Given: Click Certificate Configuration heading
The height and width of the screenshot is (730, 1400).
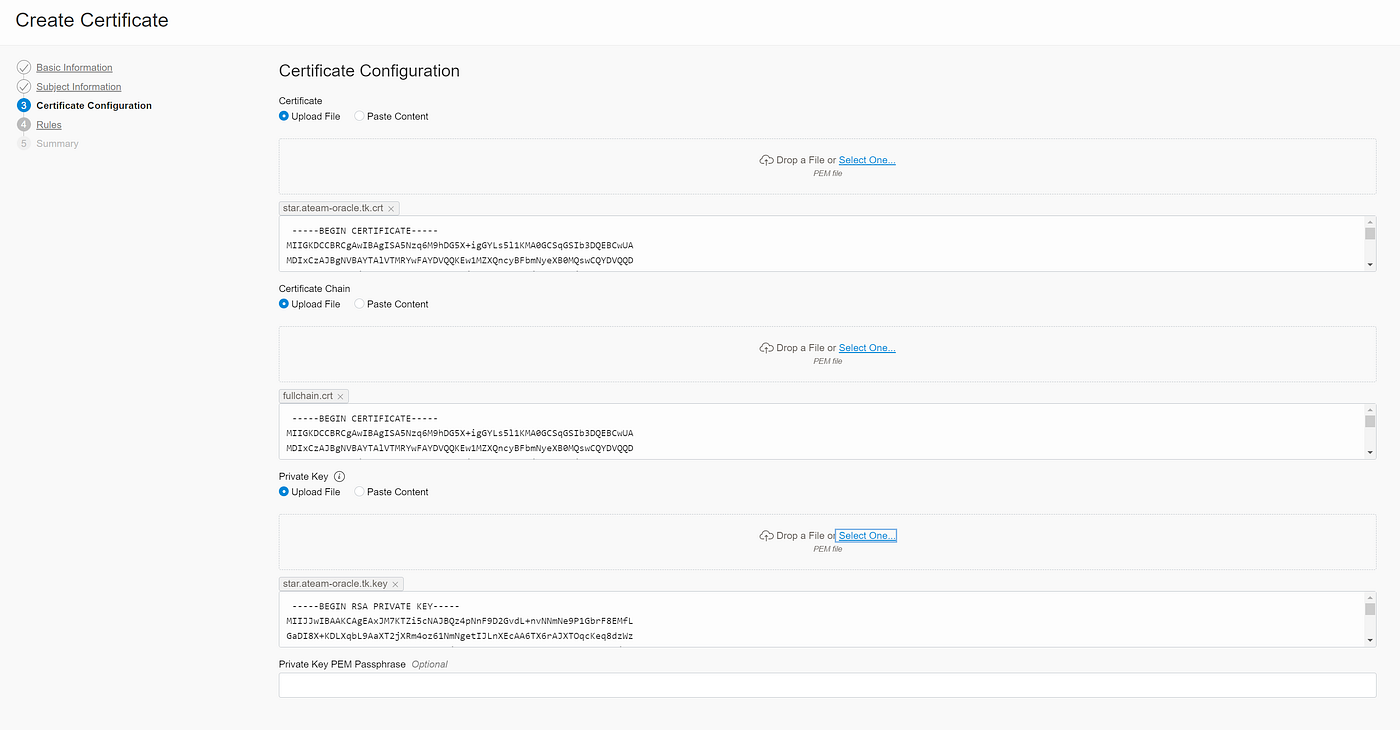Looking at the screenshot, I should 369,71.
